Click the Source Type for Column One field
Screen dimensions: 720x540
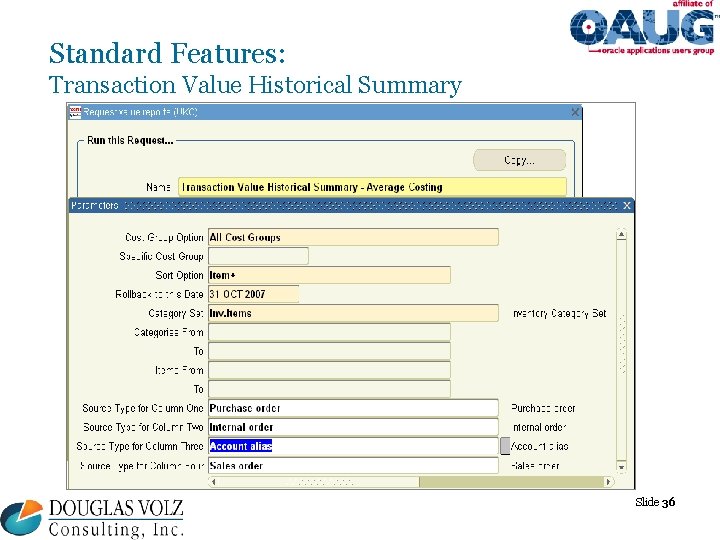point(353,408)
